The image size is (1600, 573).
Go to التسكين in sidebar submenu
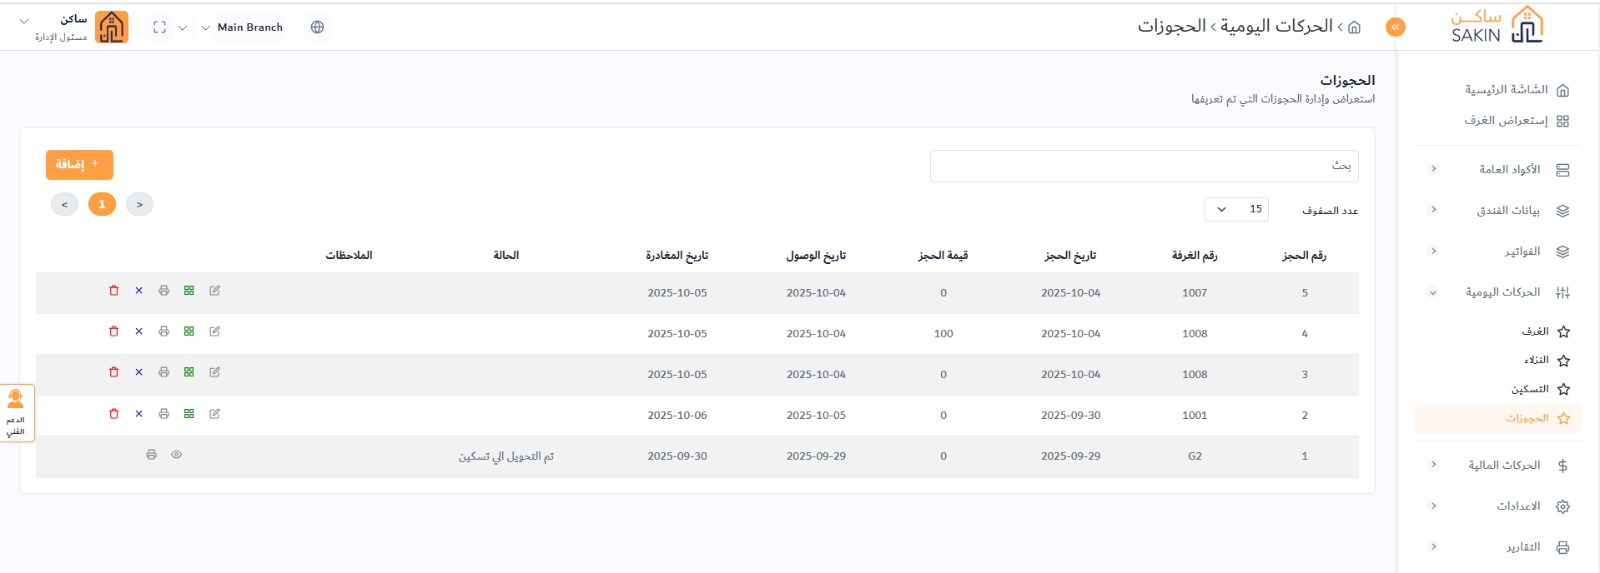pos(1529,389)
